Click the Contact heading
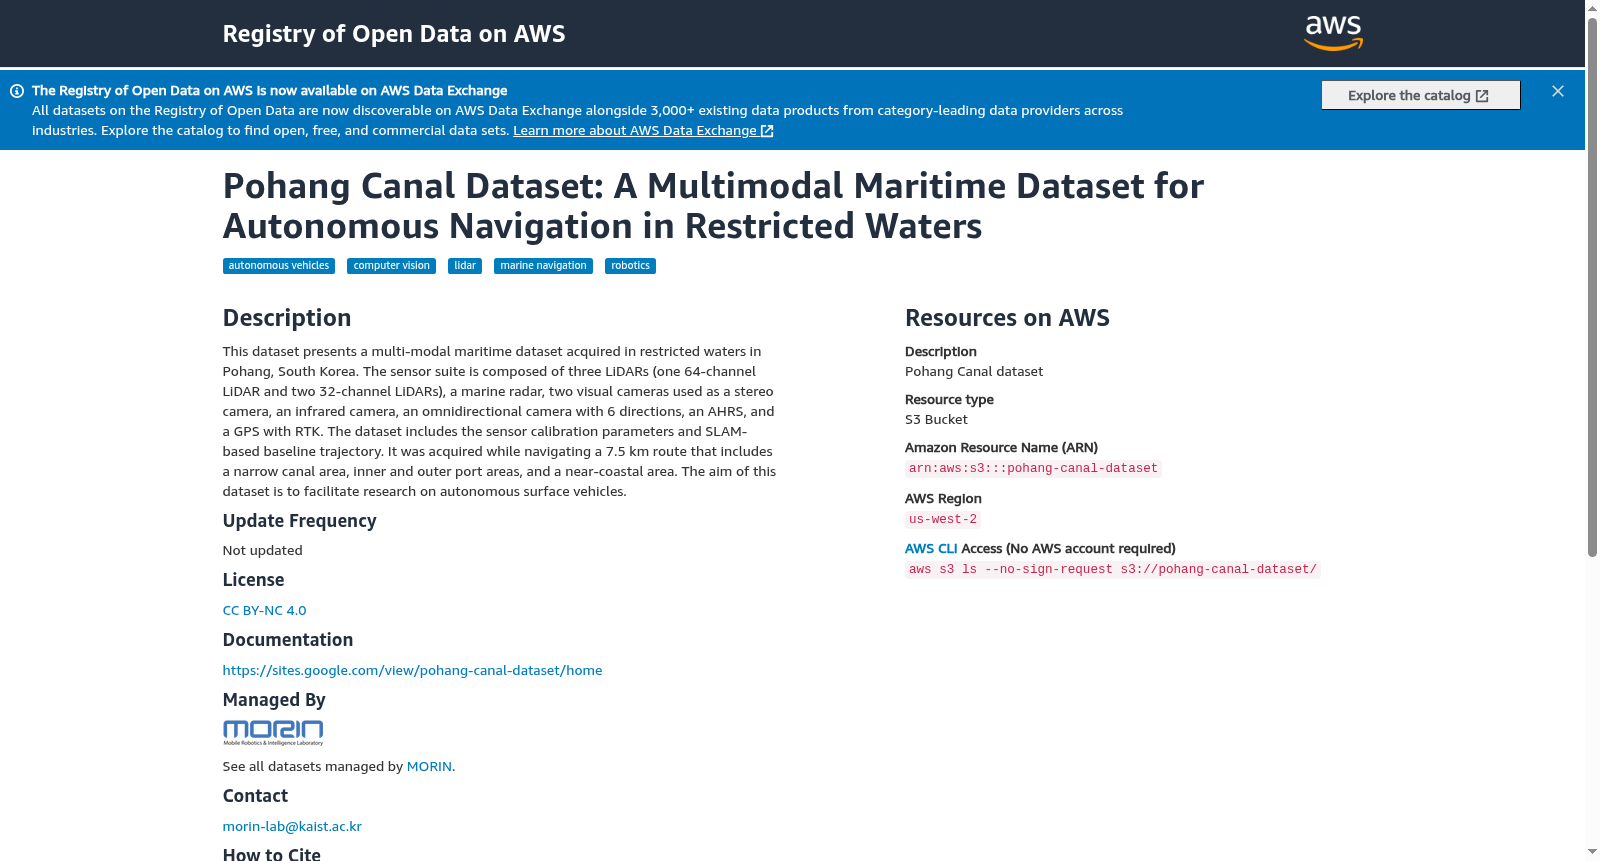Image resolution: width=1600 pixels, height=861 pixels. click(255, 796)
